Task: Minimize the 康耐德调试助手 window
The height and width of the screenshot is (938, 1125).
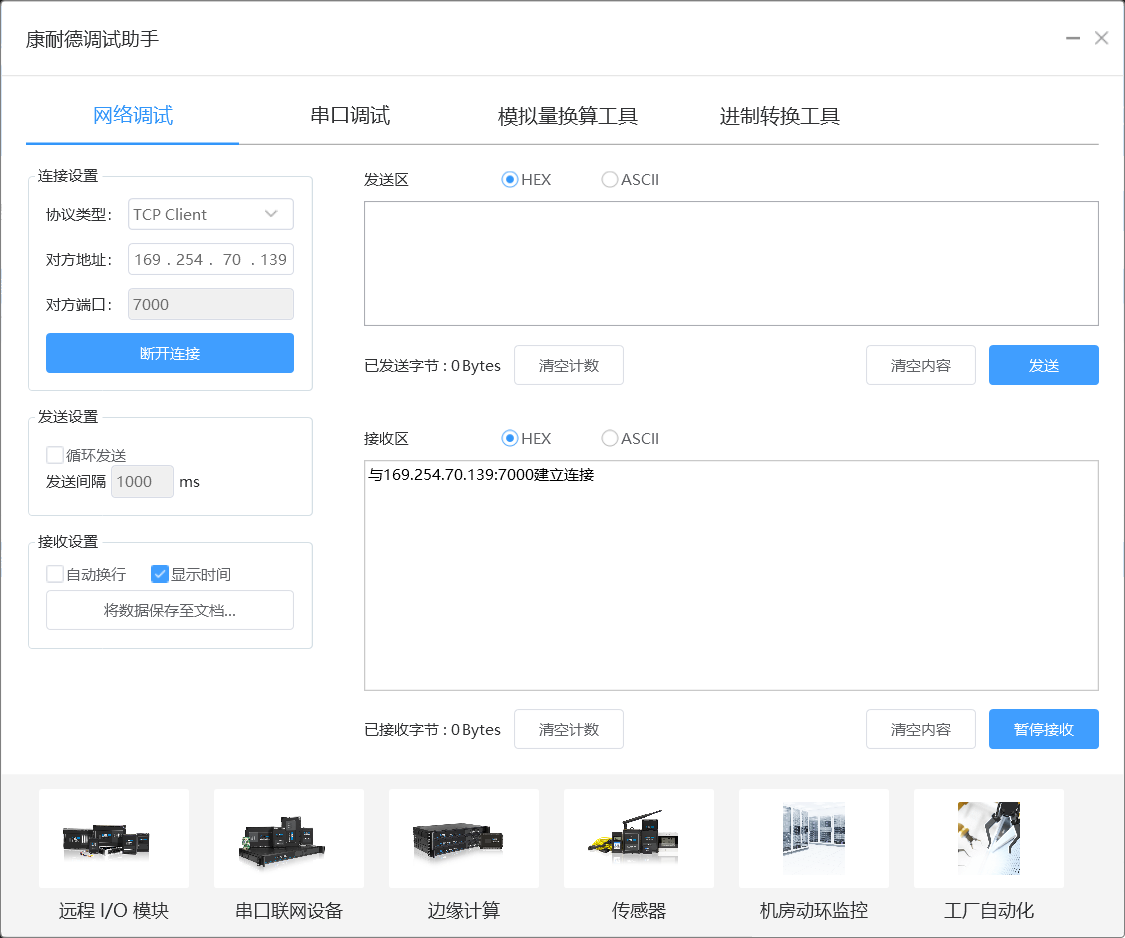Action: pos(1073,38)
